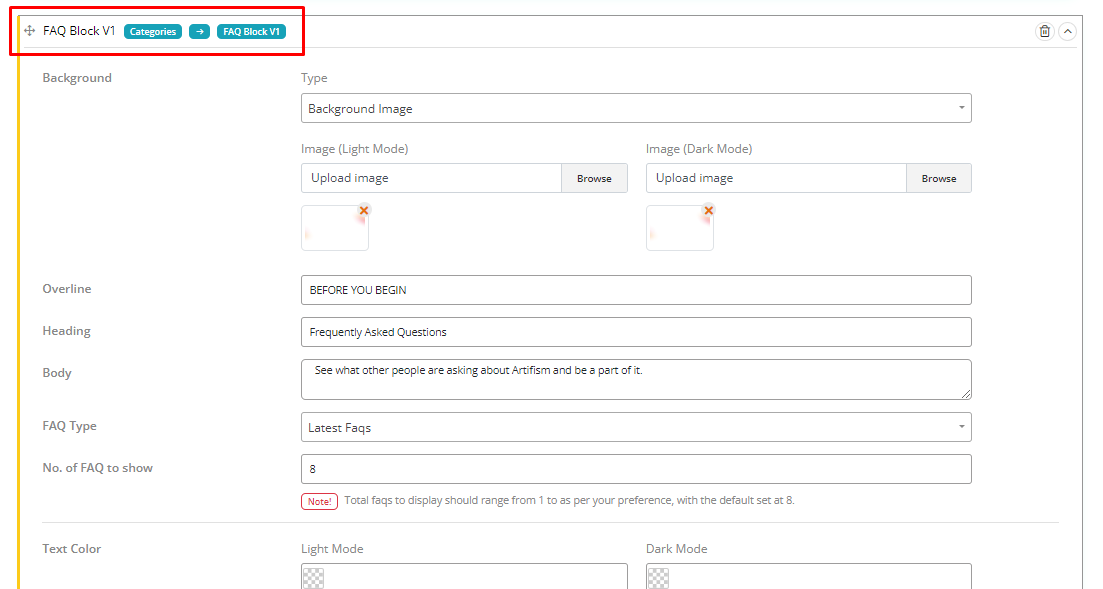Viewport: 1103px width, 589px height.
Task: Browse for a Light Mode image
Action: 594,178
